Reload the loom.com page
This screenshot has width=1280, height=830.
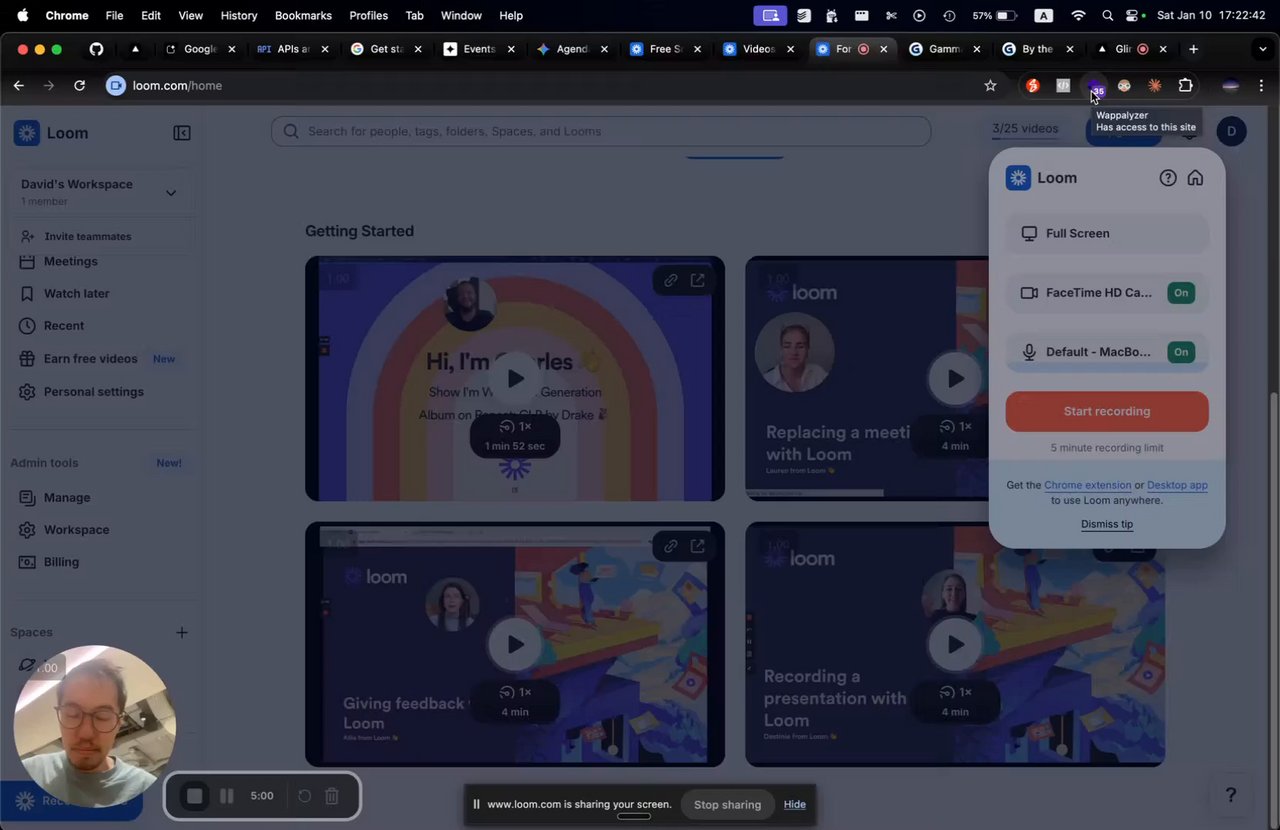(79, 86)
